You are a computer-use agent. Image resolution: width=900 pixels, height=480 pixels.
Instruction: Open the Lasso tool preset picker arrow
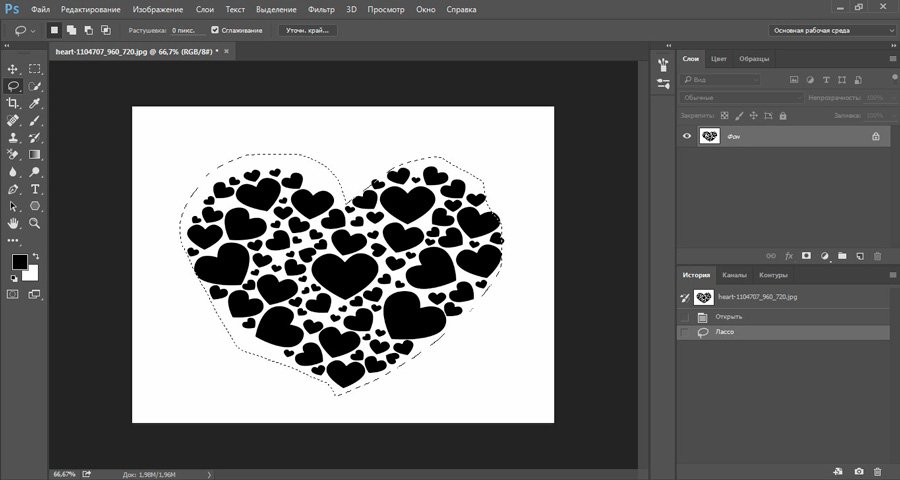coord(33,31)
